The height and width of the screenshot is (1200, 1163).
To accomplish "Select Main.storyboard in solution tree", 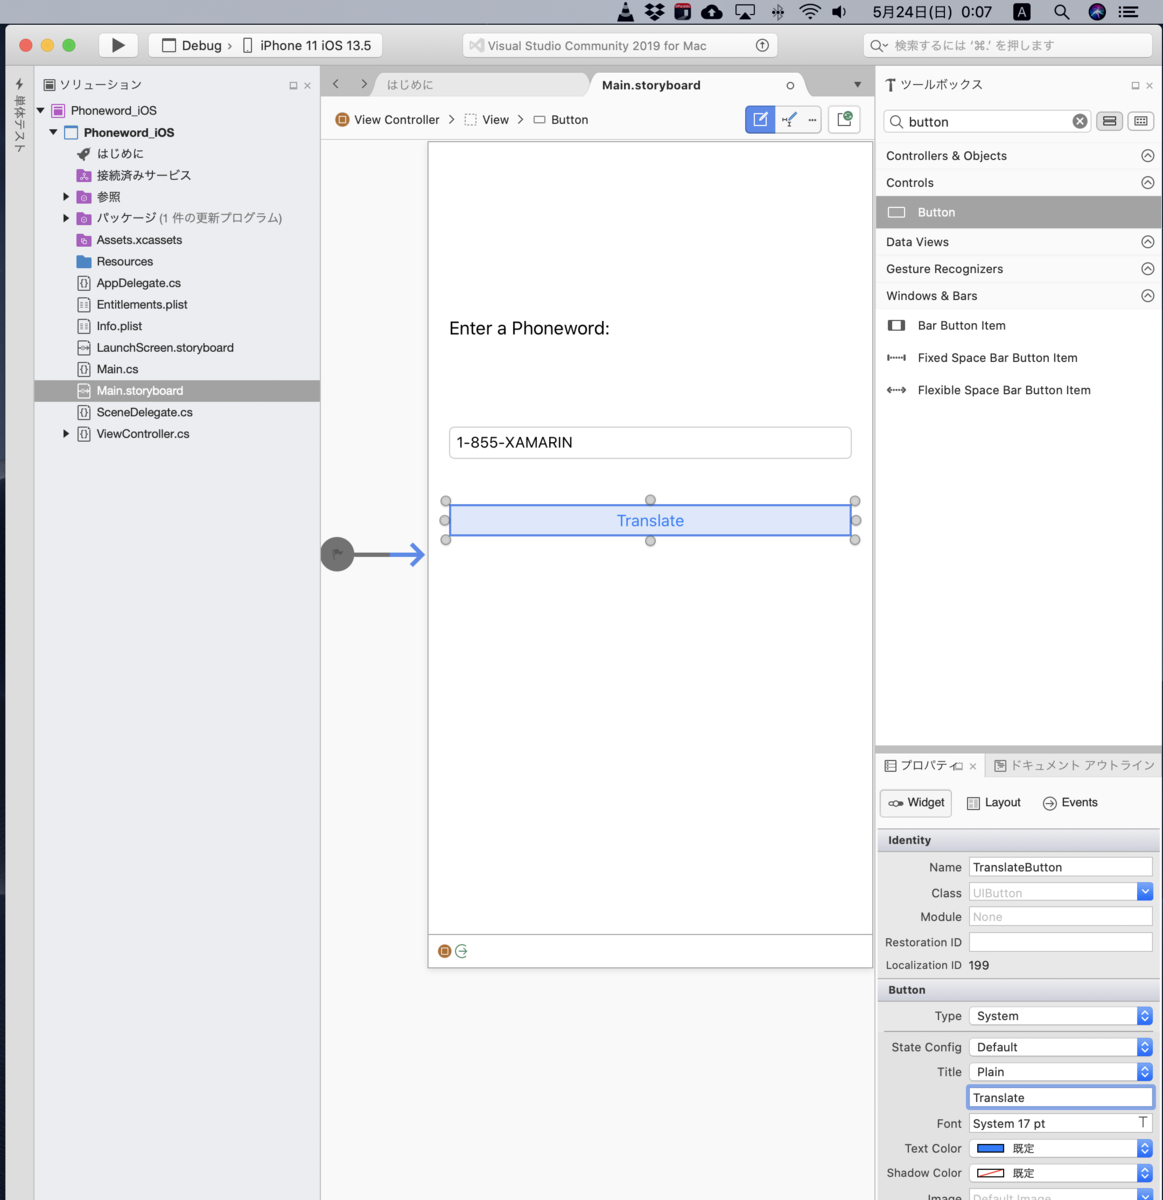I will pyautogui.click(x=177, y=391).
